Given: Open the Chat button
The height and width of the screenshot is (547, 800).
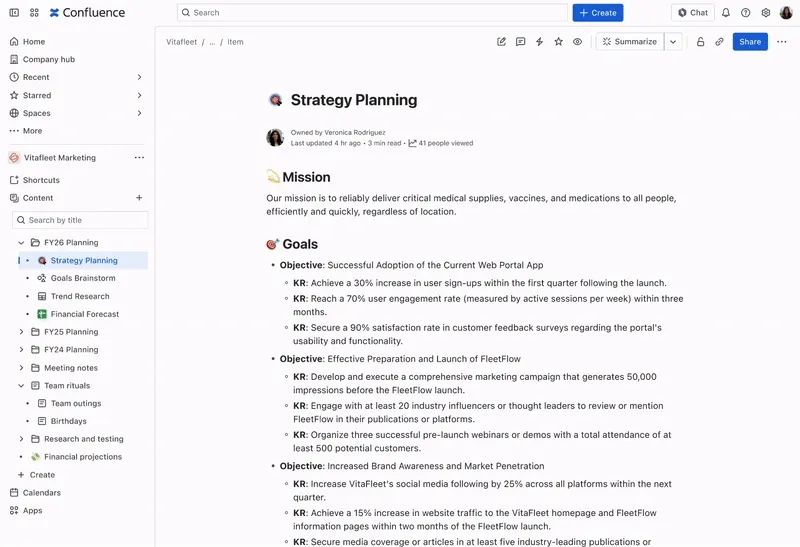Looking at the screenshot, I should [692, 13].
